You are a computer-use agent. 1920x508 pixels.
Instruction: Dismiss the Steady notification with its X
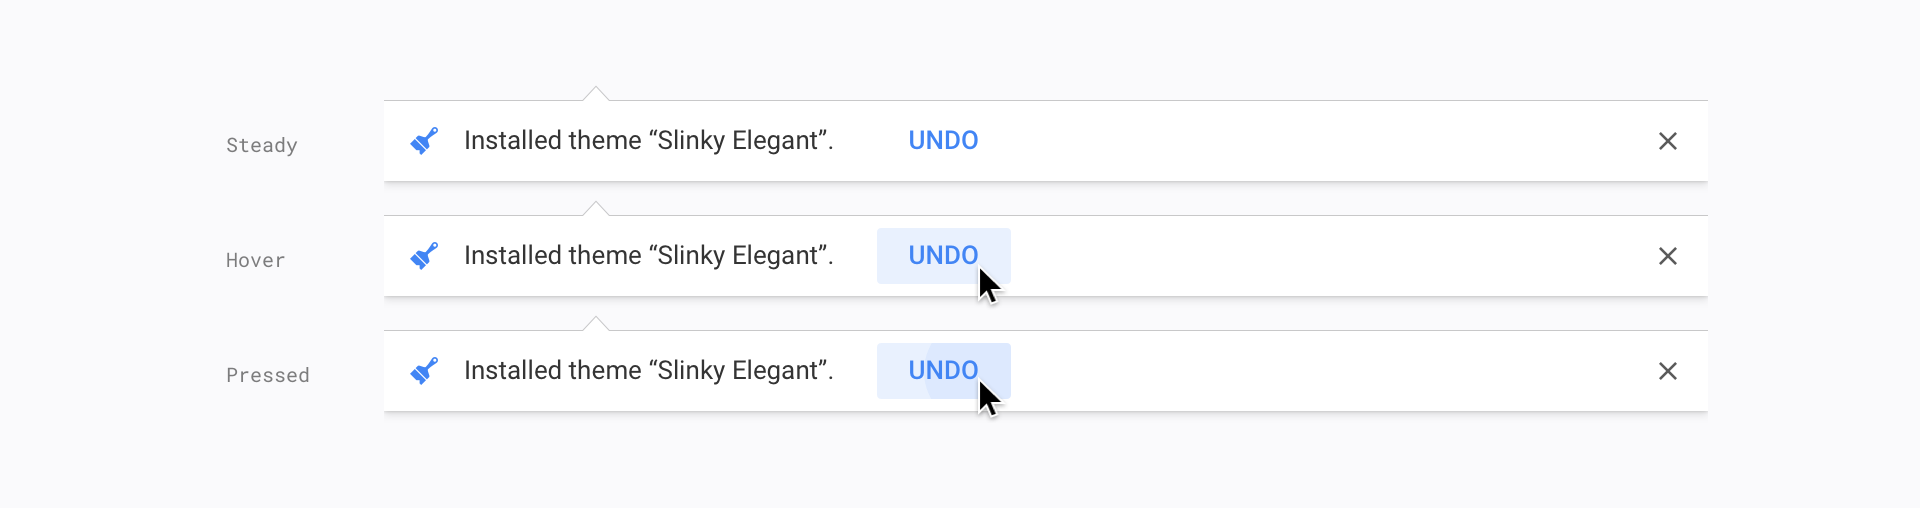point(1667,141)
